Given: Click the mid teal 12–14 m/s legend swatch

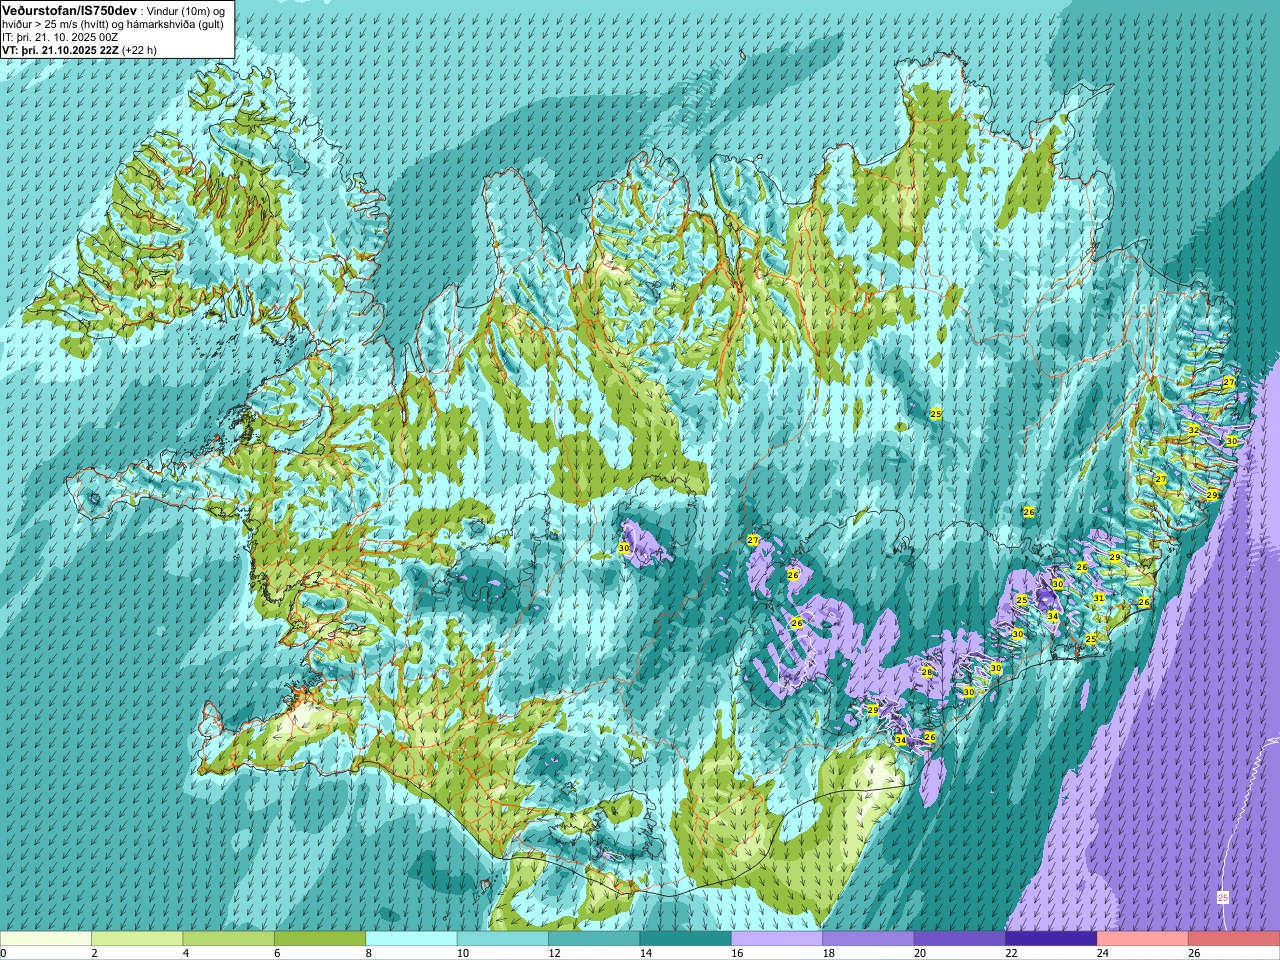Looking at the screenshot, I should [594, 939].
